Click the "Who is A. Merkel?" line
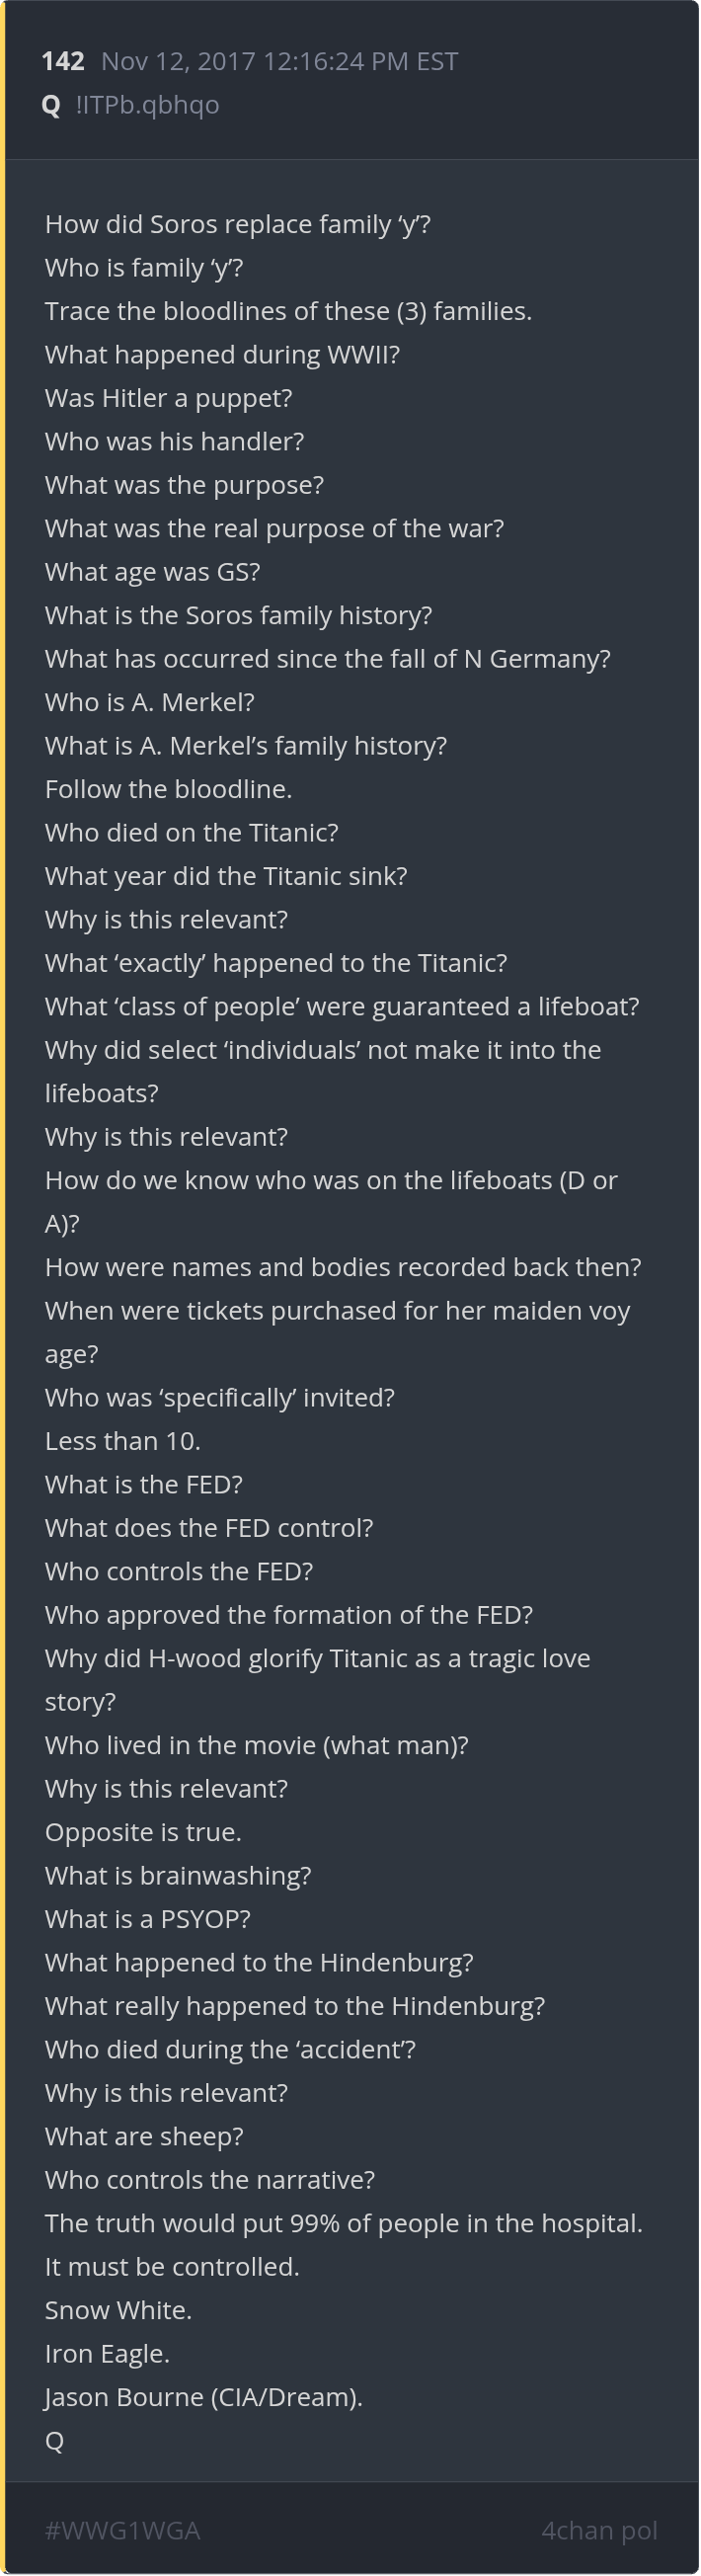 tap(150, 702)
